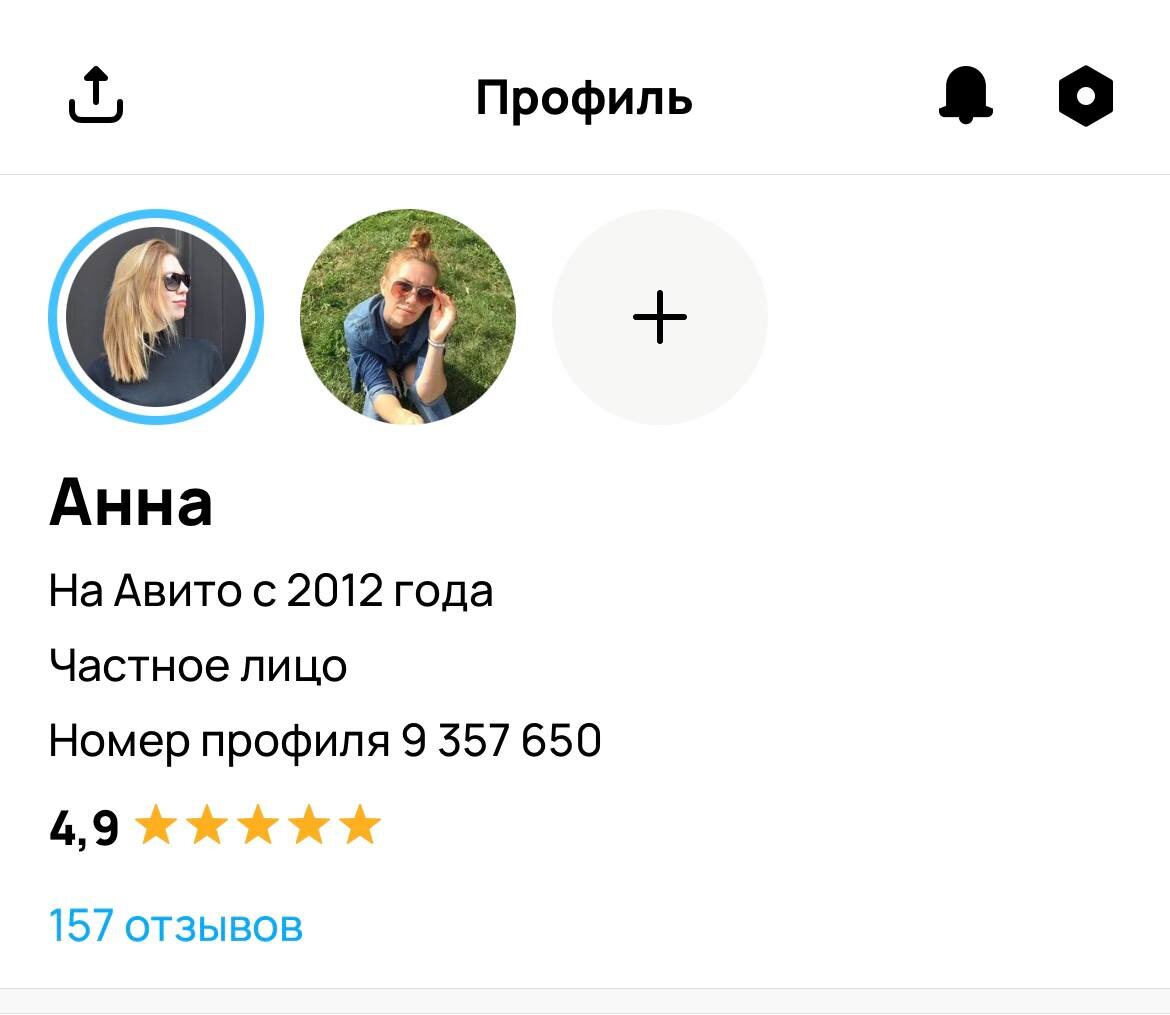Screen dimensions: 1170x1015
Task: Click the year 2012 in the profile info
Action: point(335,590)
